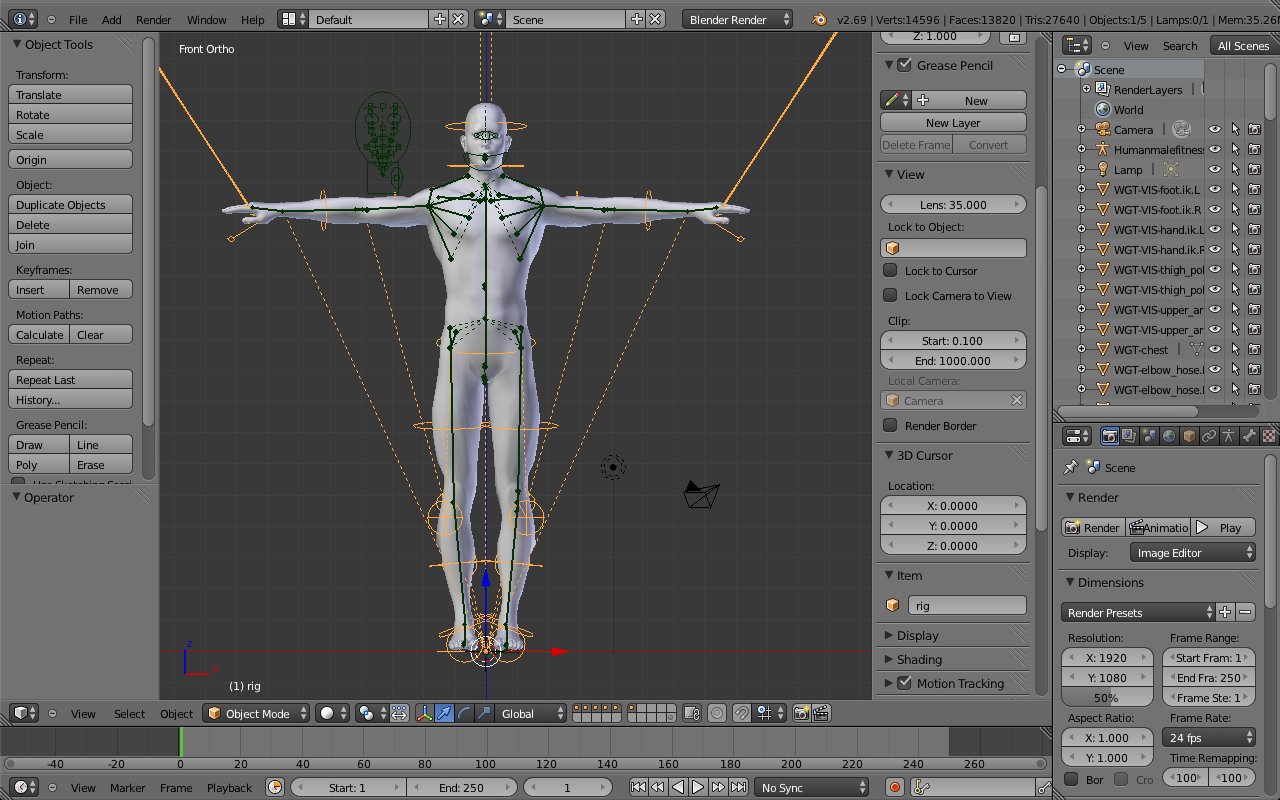Adjust the Lens 35.000 slider

(x=953, y=204)
